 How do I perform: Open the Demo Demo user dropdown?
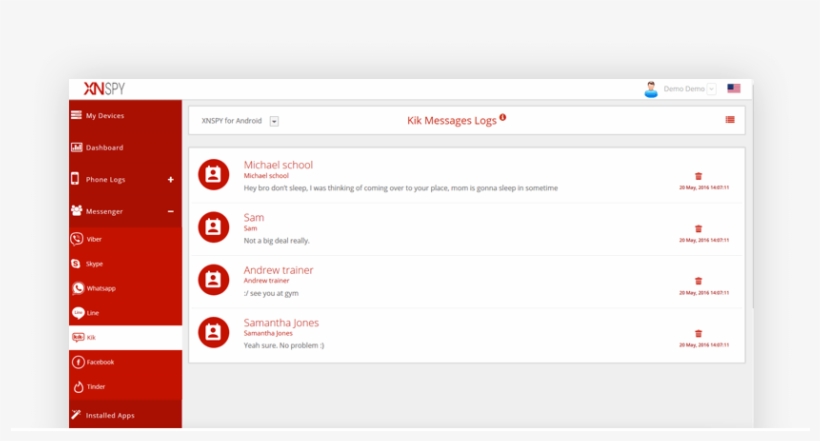[x=711, y=89]
